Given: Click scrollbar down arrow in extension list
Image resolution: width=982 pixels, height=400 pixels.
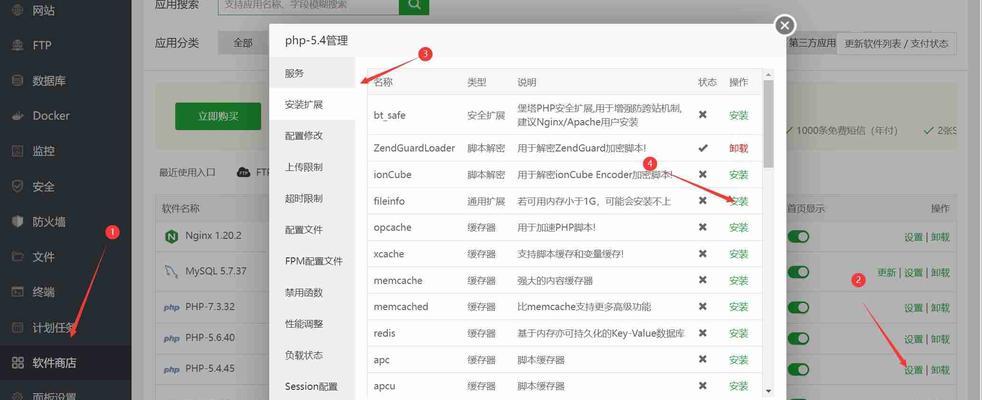Looking at the screenshot, I should 768,391.
